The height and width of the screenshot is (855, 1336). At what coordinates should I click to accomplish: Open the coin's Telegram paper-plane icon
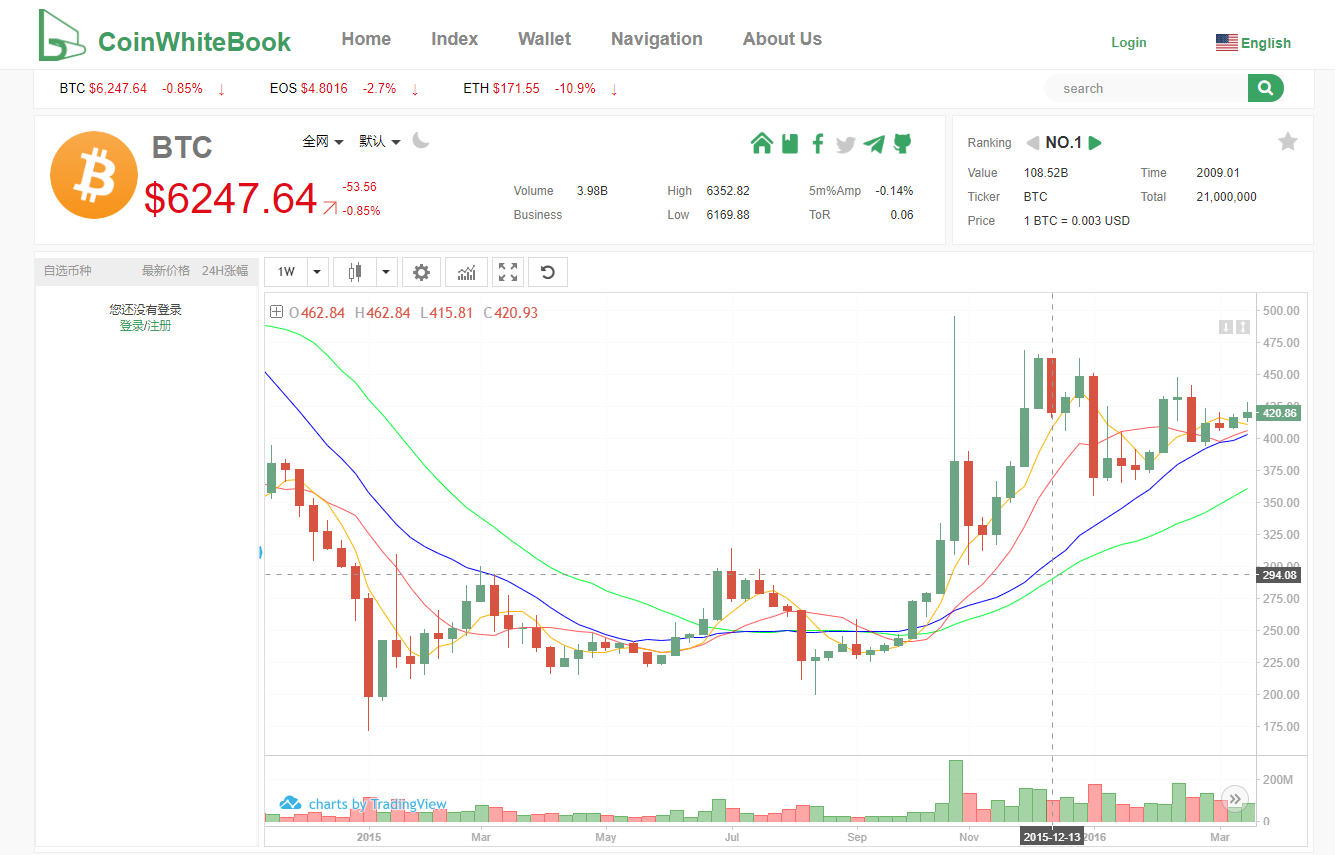coord(874,144)
